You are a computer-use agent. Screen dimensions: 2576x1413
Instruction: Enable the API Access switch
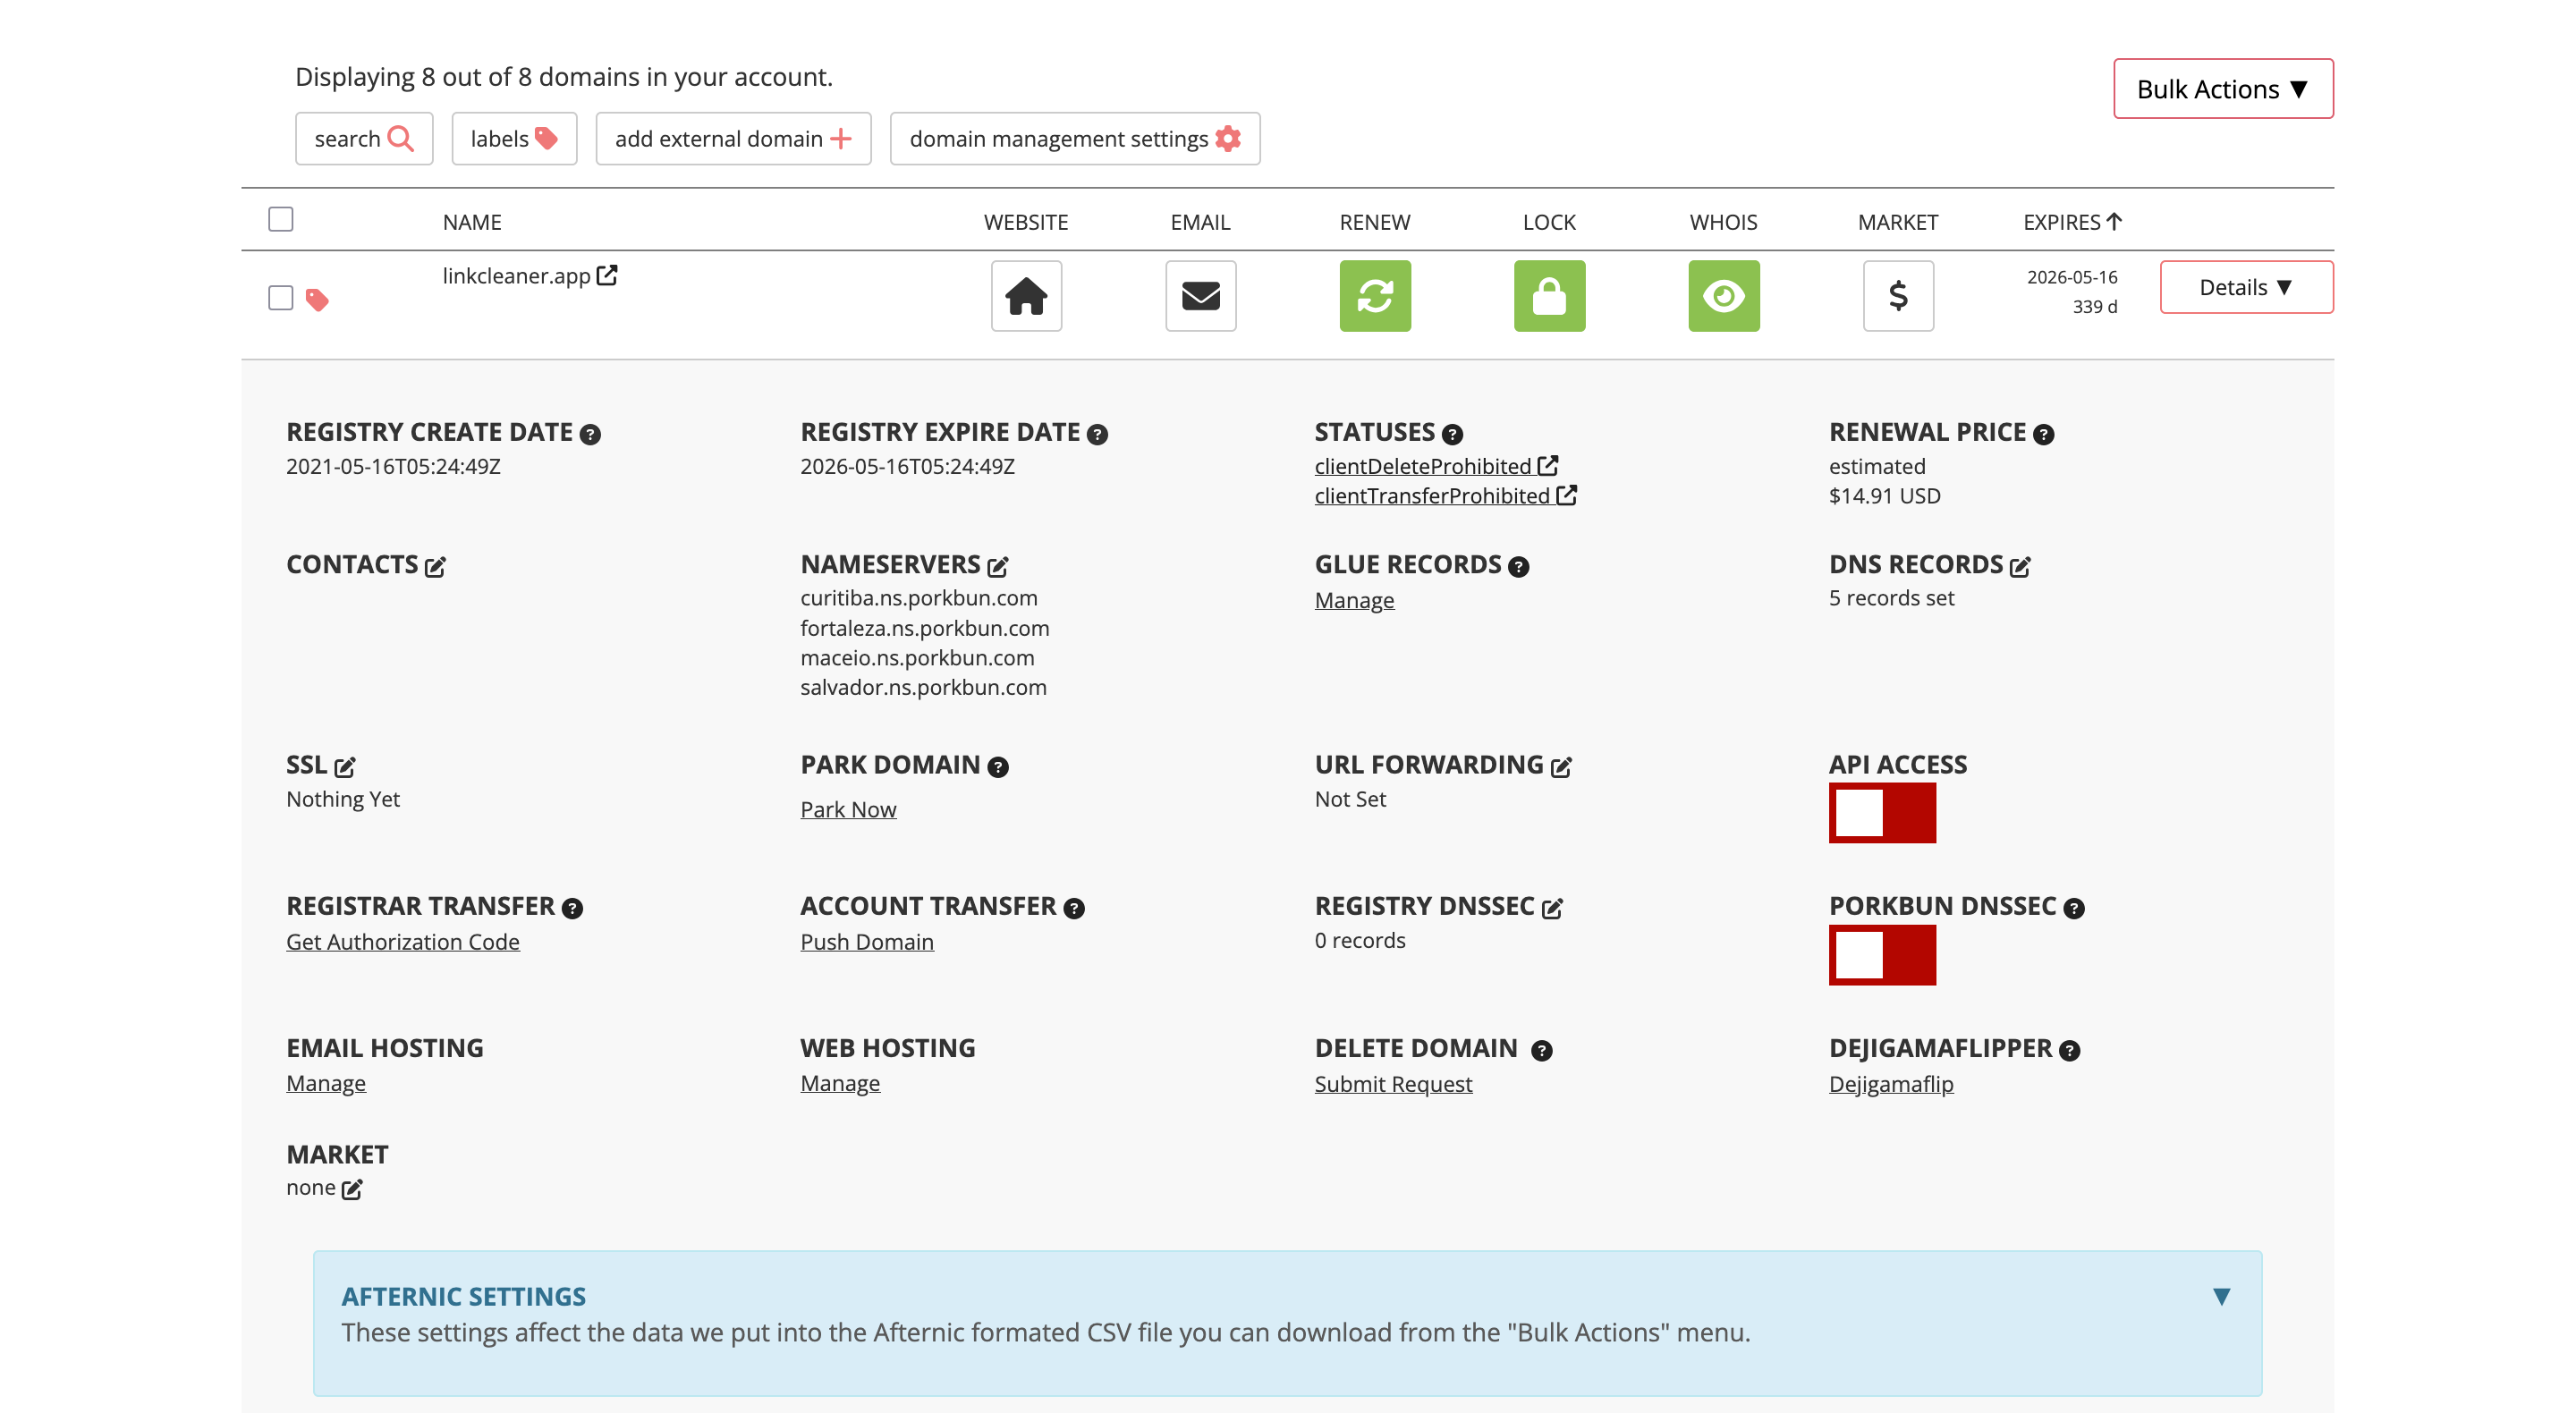tap(1881, 813)
